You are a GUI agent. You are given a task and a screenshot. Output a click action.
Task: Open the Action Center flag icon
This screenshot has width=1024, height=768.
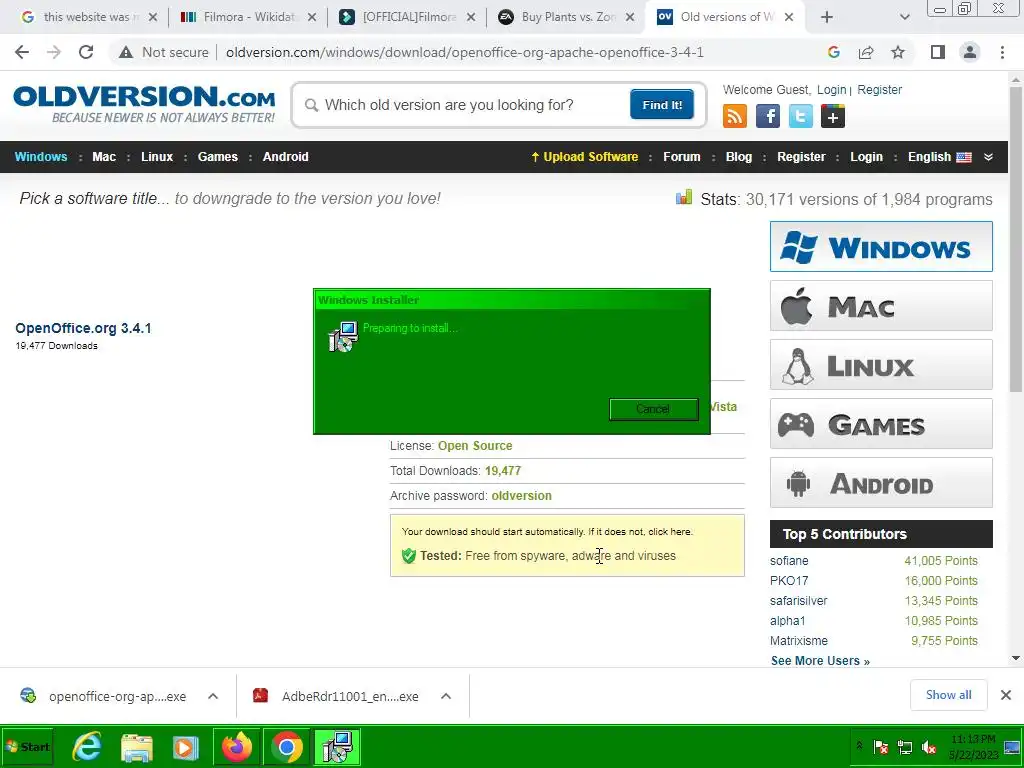point(880,746)
